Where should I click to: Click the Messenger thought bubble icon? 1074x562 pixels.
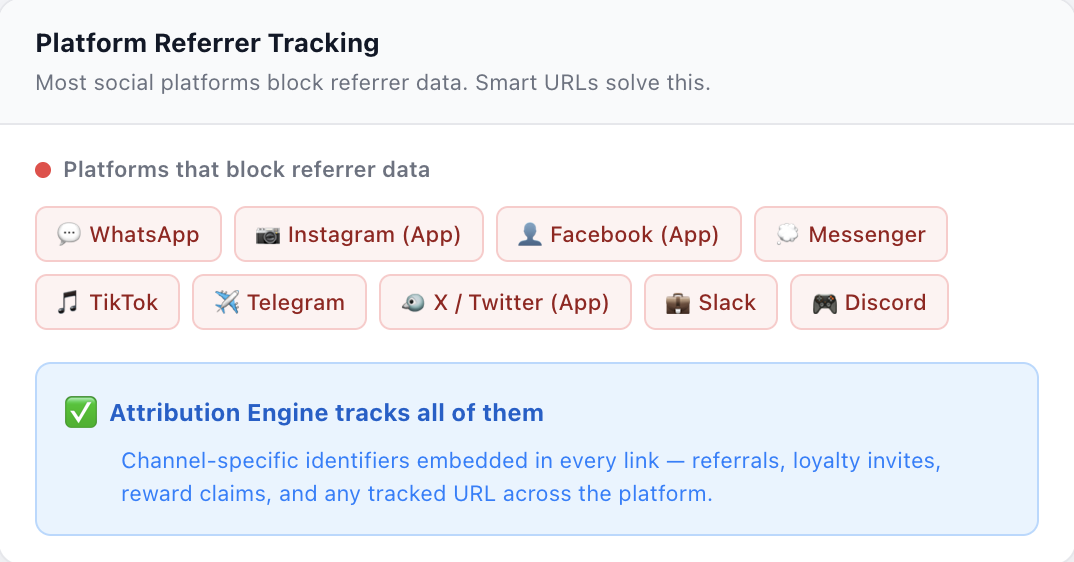pos(787,235)
